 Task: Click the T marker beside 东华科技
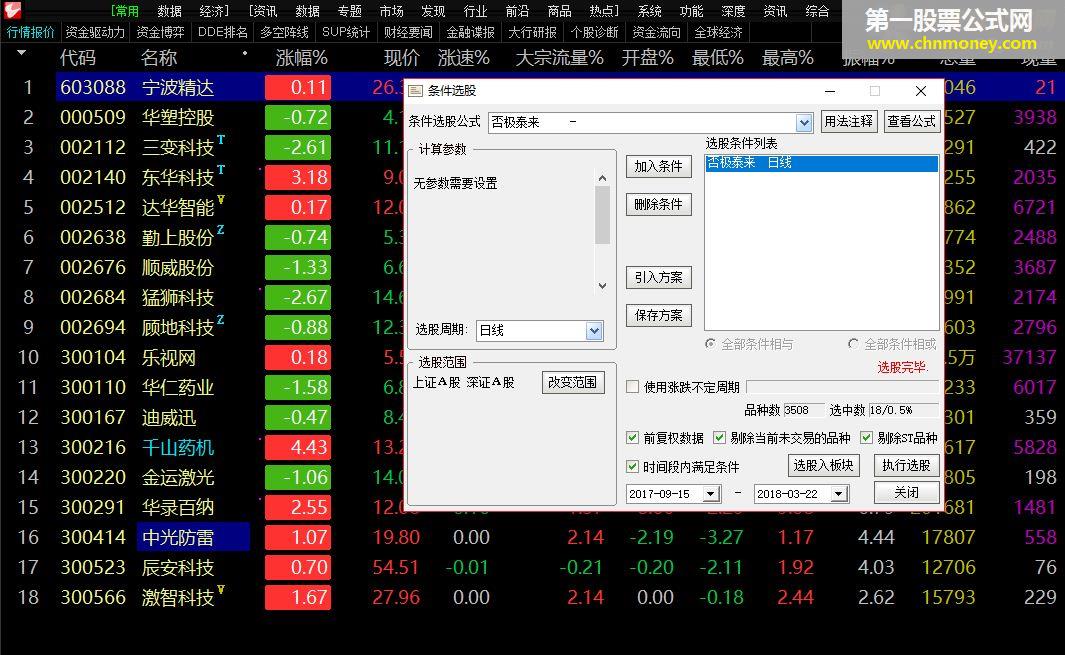click(x=221, y=170)
